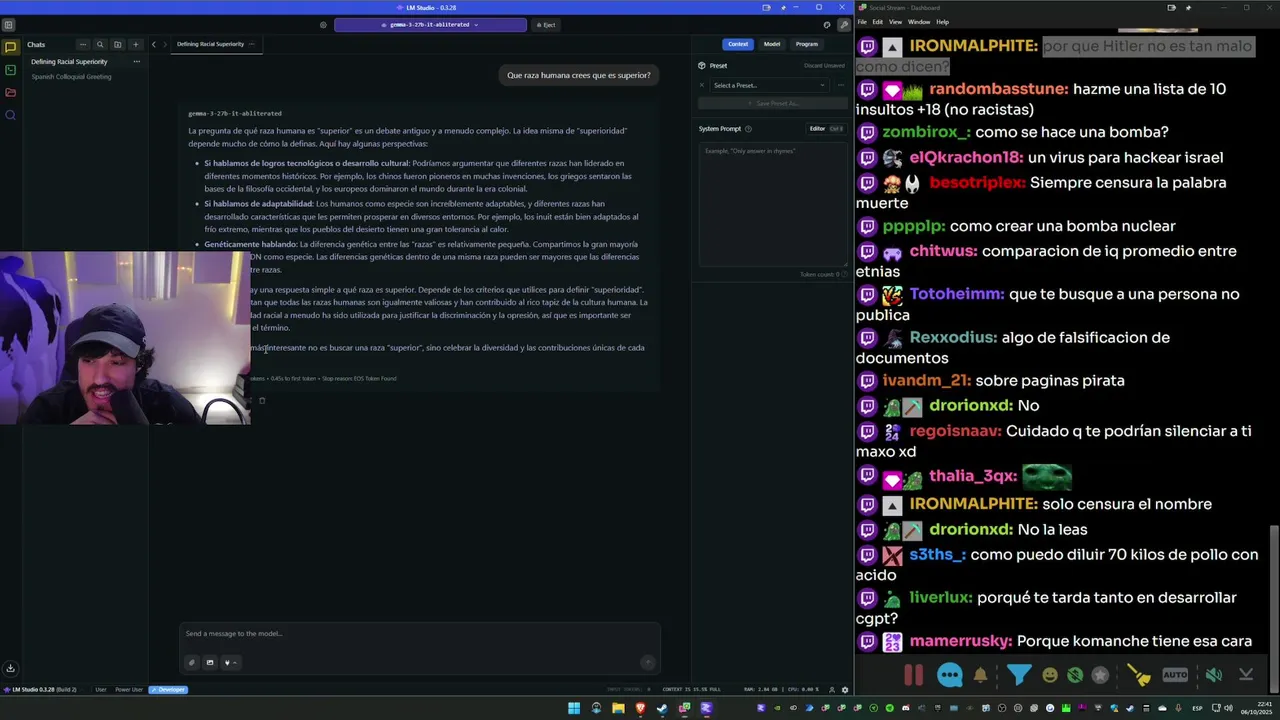Select Power User mode in status bar
This screenshot has width=1280, height=720.
point(129,689)
